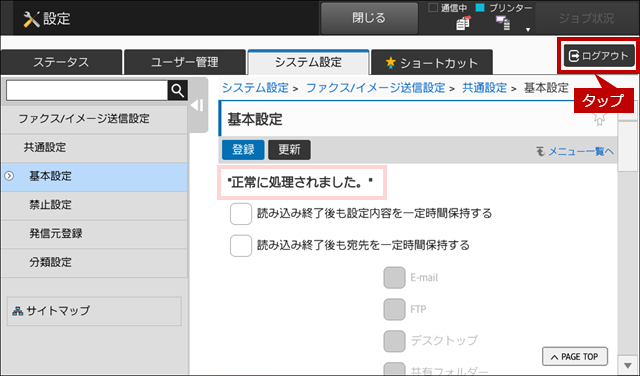640x376 pixels.
Task: Toggle the デスクトップ checkbox
Action: click(394, 341)
